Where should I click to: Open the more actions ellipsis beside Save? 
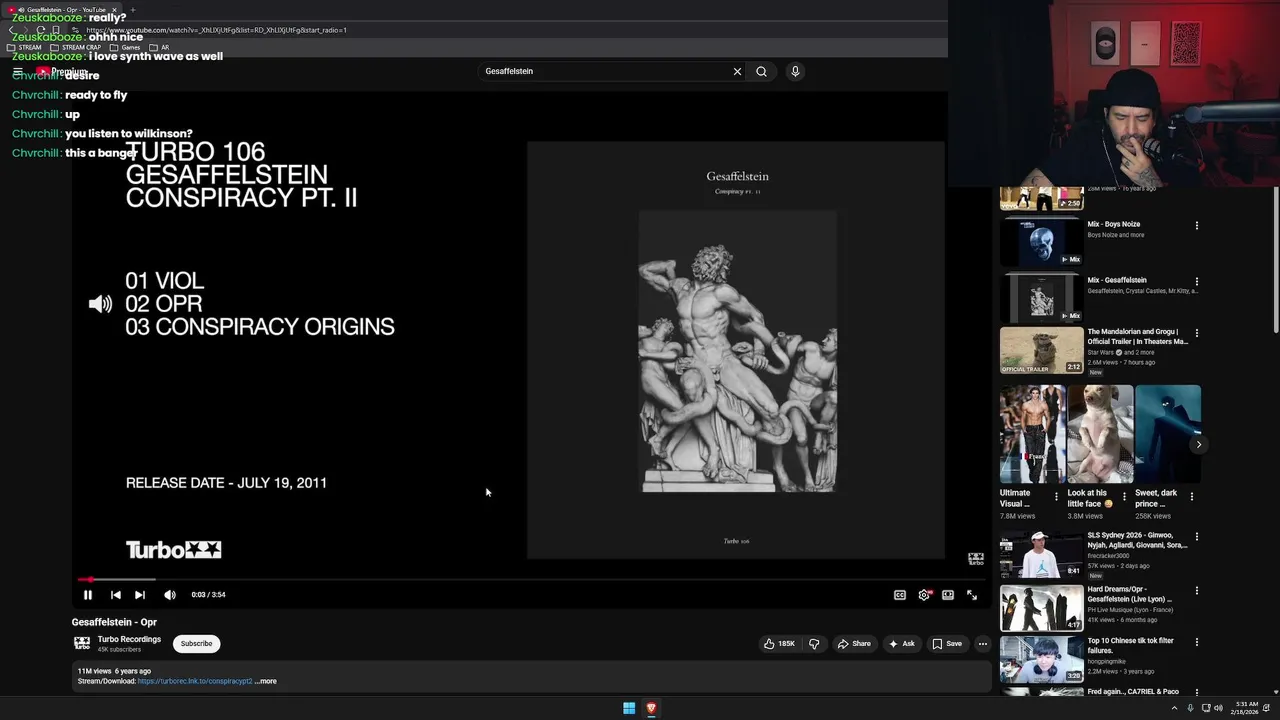tap(983, 644)
